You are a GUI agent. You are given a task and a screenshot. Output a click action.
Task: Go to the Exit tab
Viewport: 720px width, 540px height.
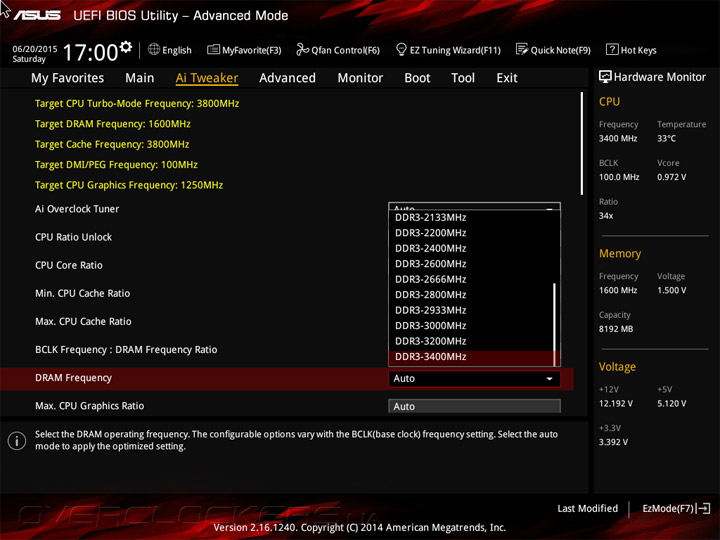507,78
